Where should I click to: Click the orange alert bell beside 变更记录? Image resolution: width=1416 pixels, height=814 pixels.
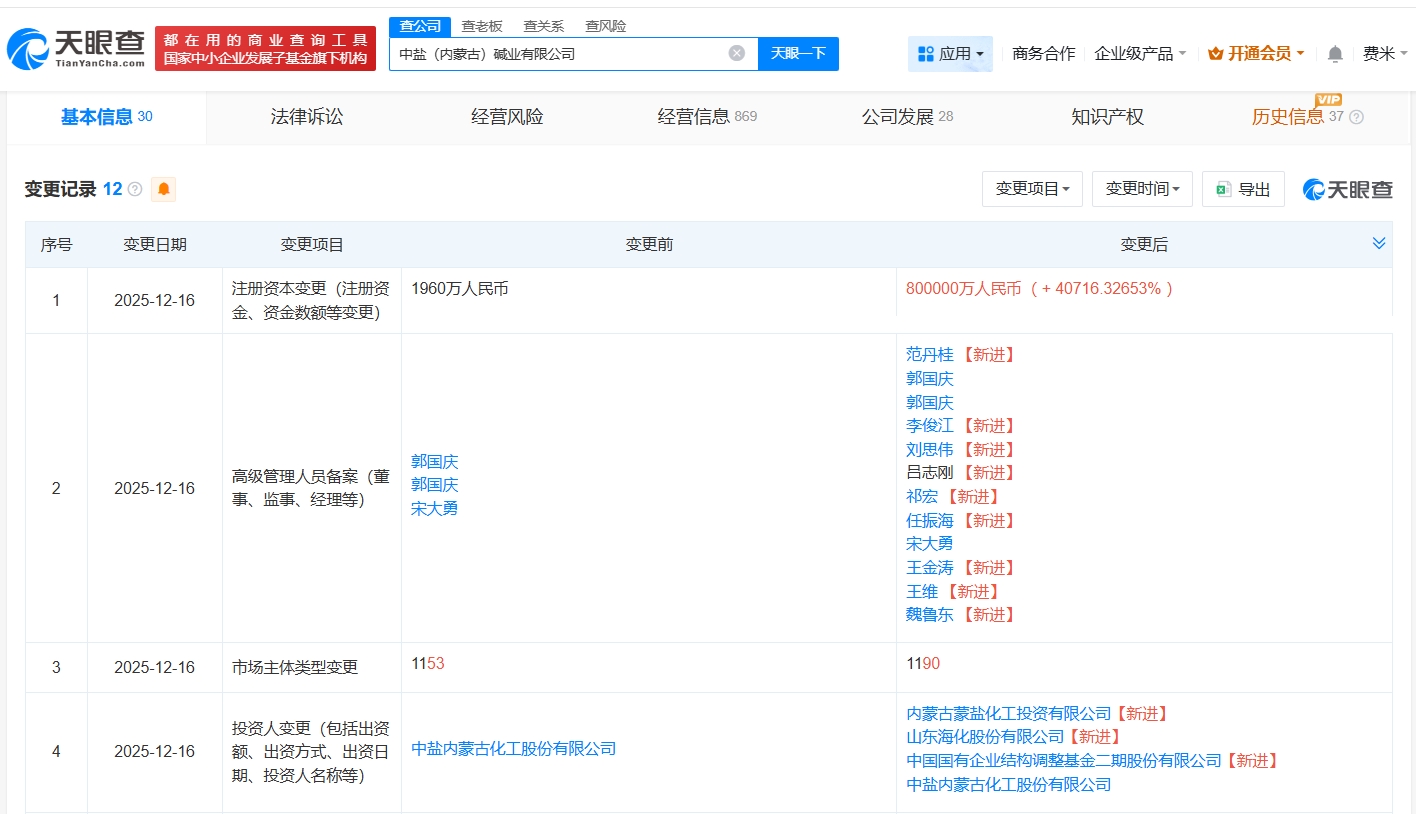[163, 189]
